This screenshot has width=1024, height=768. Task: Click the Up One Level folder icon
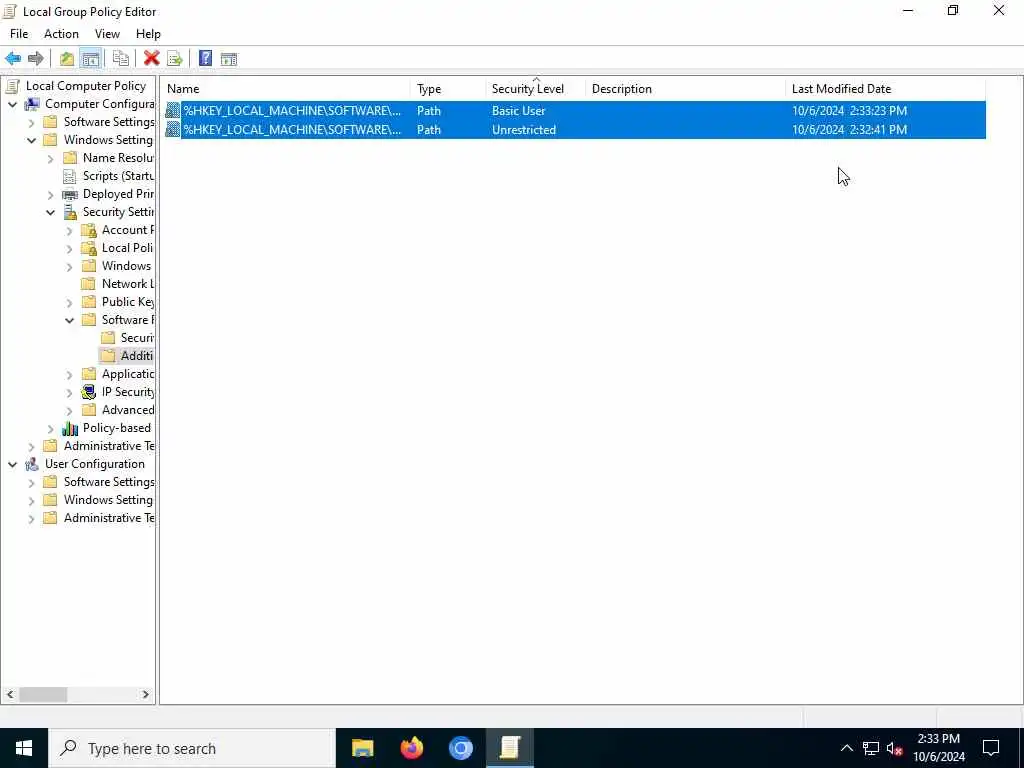click(x=67, y=59)
